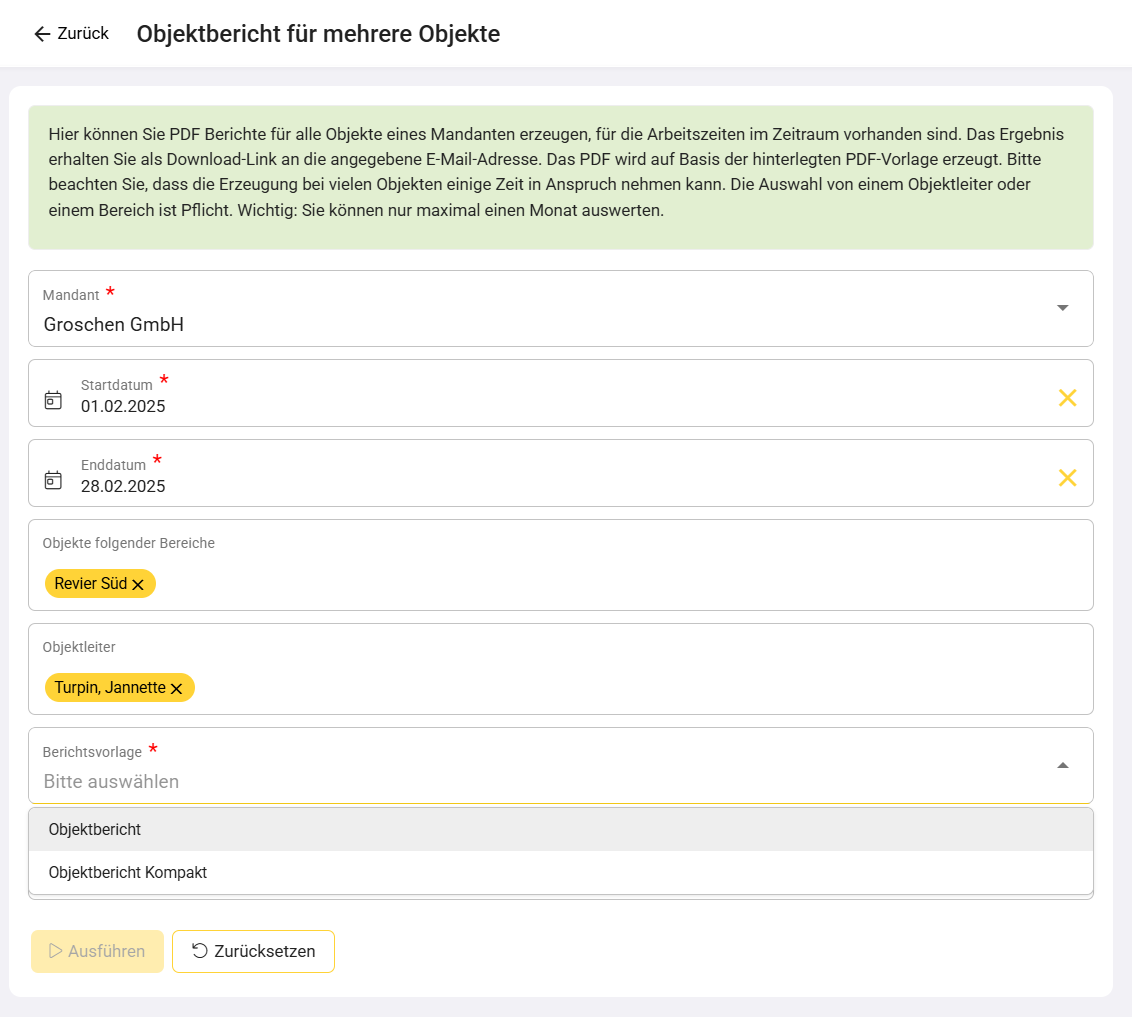Collapse the Berichtsvorlage dropdown arrow
The height and width of the screenshot is (1017, 1132).
coord(1062,766)
